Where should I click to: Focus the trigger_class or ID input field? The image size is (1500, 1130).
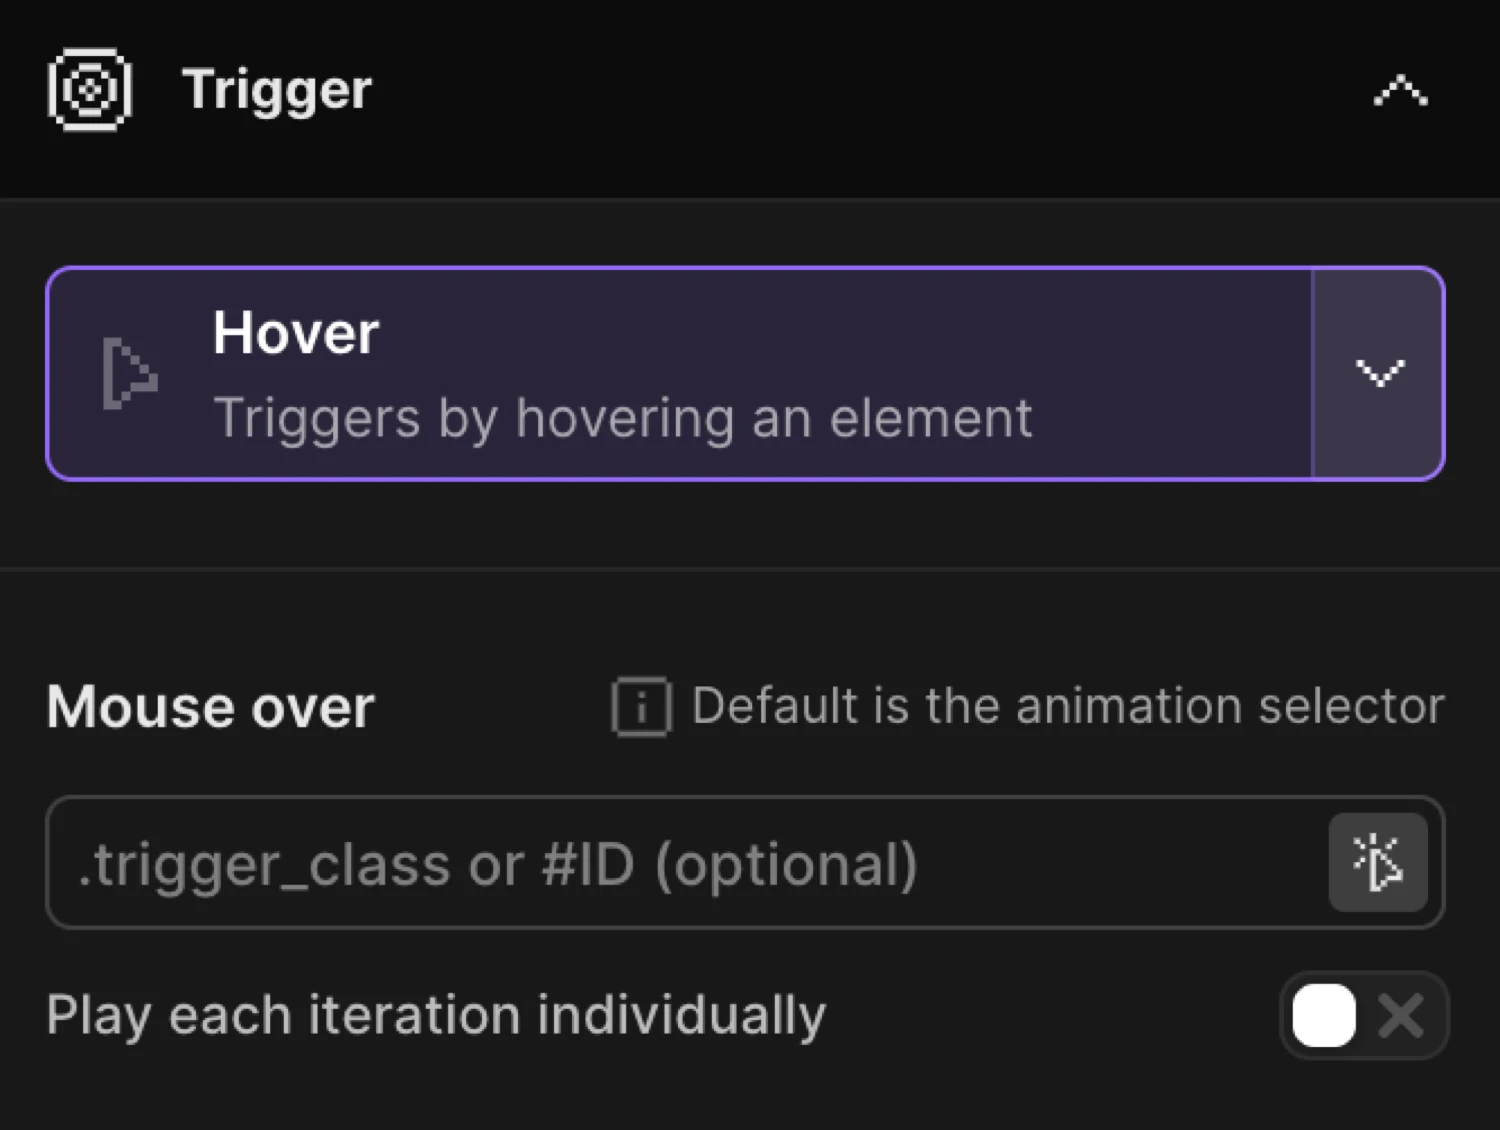point(600,864)
